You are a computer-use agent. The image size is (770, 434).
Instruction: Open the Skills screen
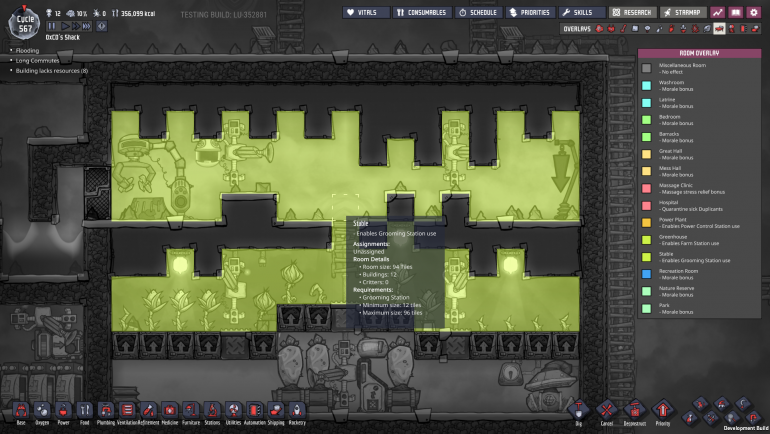582,12
